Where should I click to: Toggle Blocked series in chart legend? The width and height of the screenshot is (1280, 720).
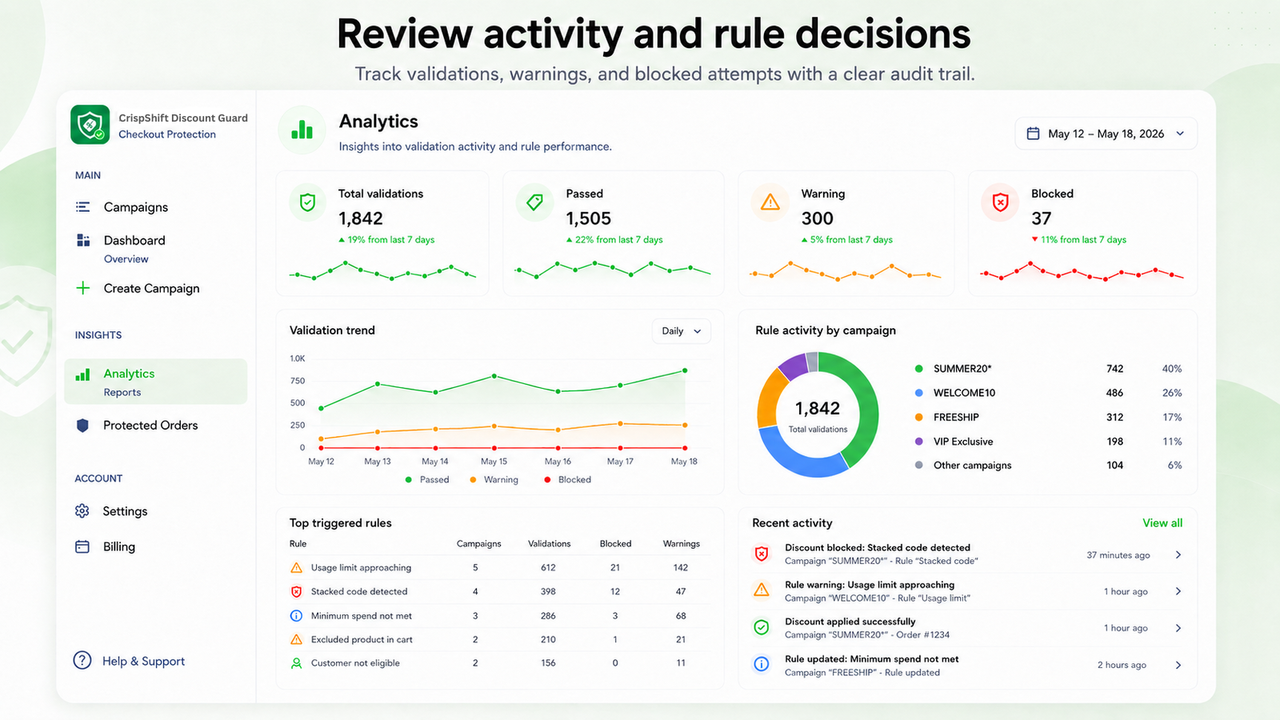pos(567,480)
